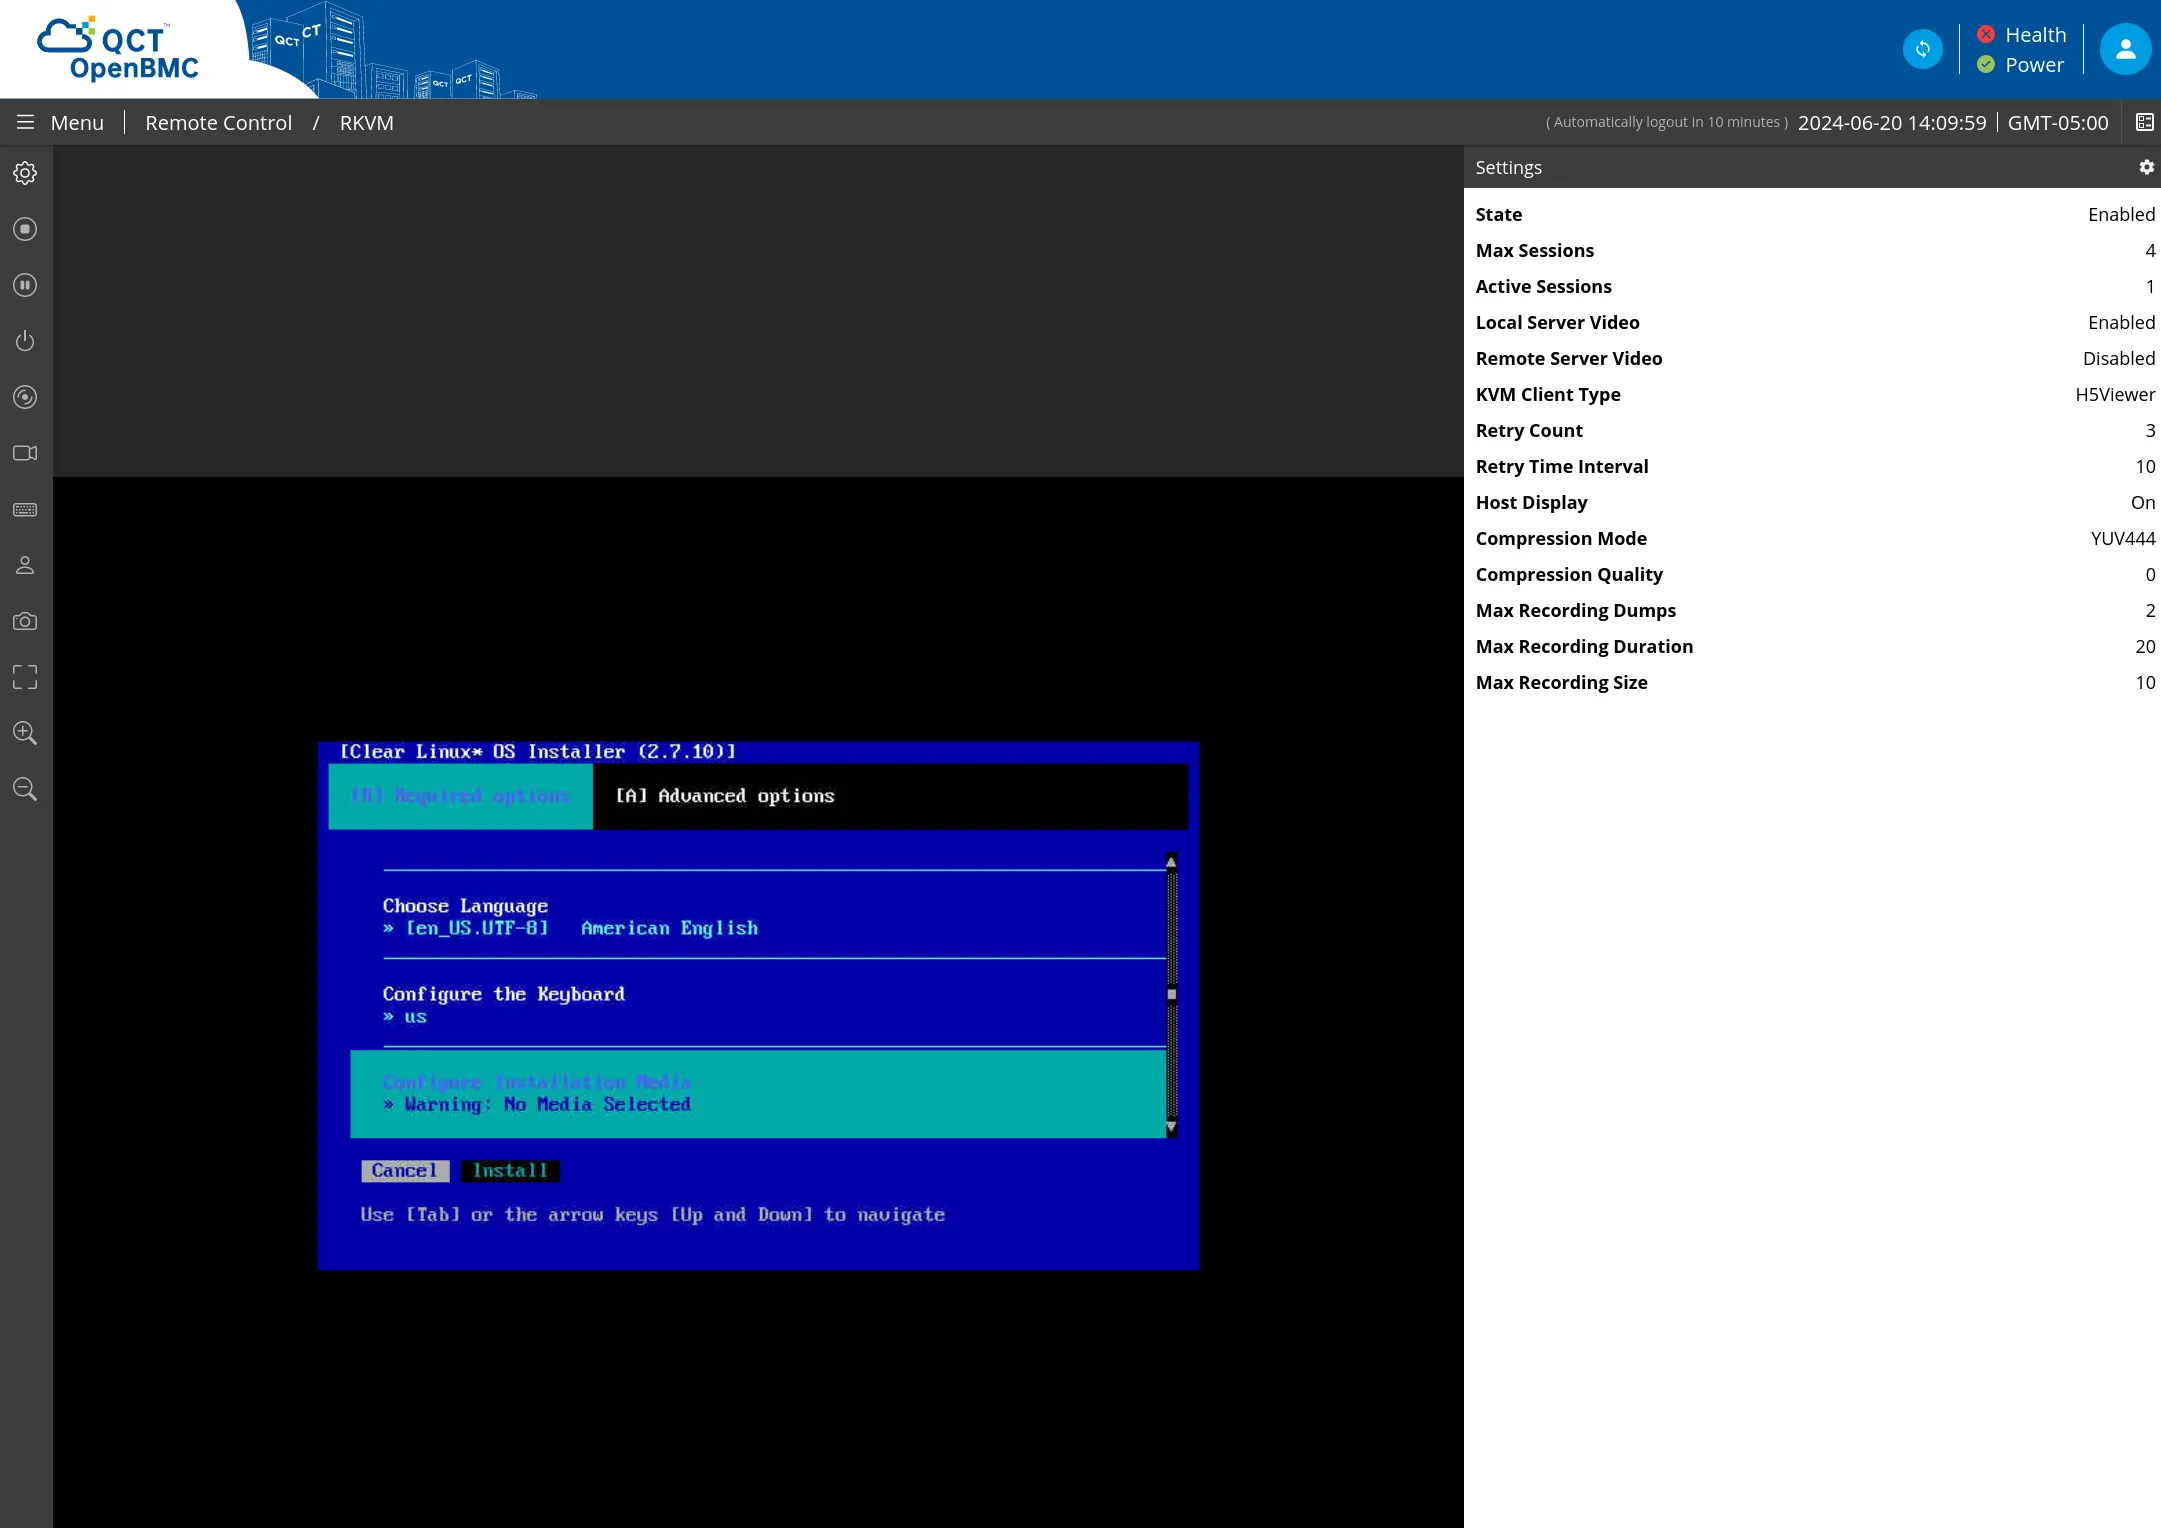The image size is (2161, 1528).
Task: Click the installer scrollbar thumb
Action: point(1171,994)
